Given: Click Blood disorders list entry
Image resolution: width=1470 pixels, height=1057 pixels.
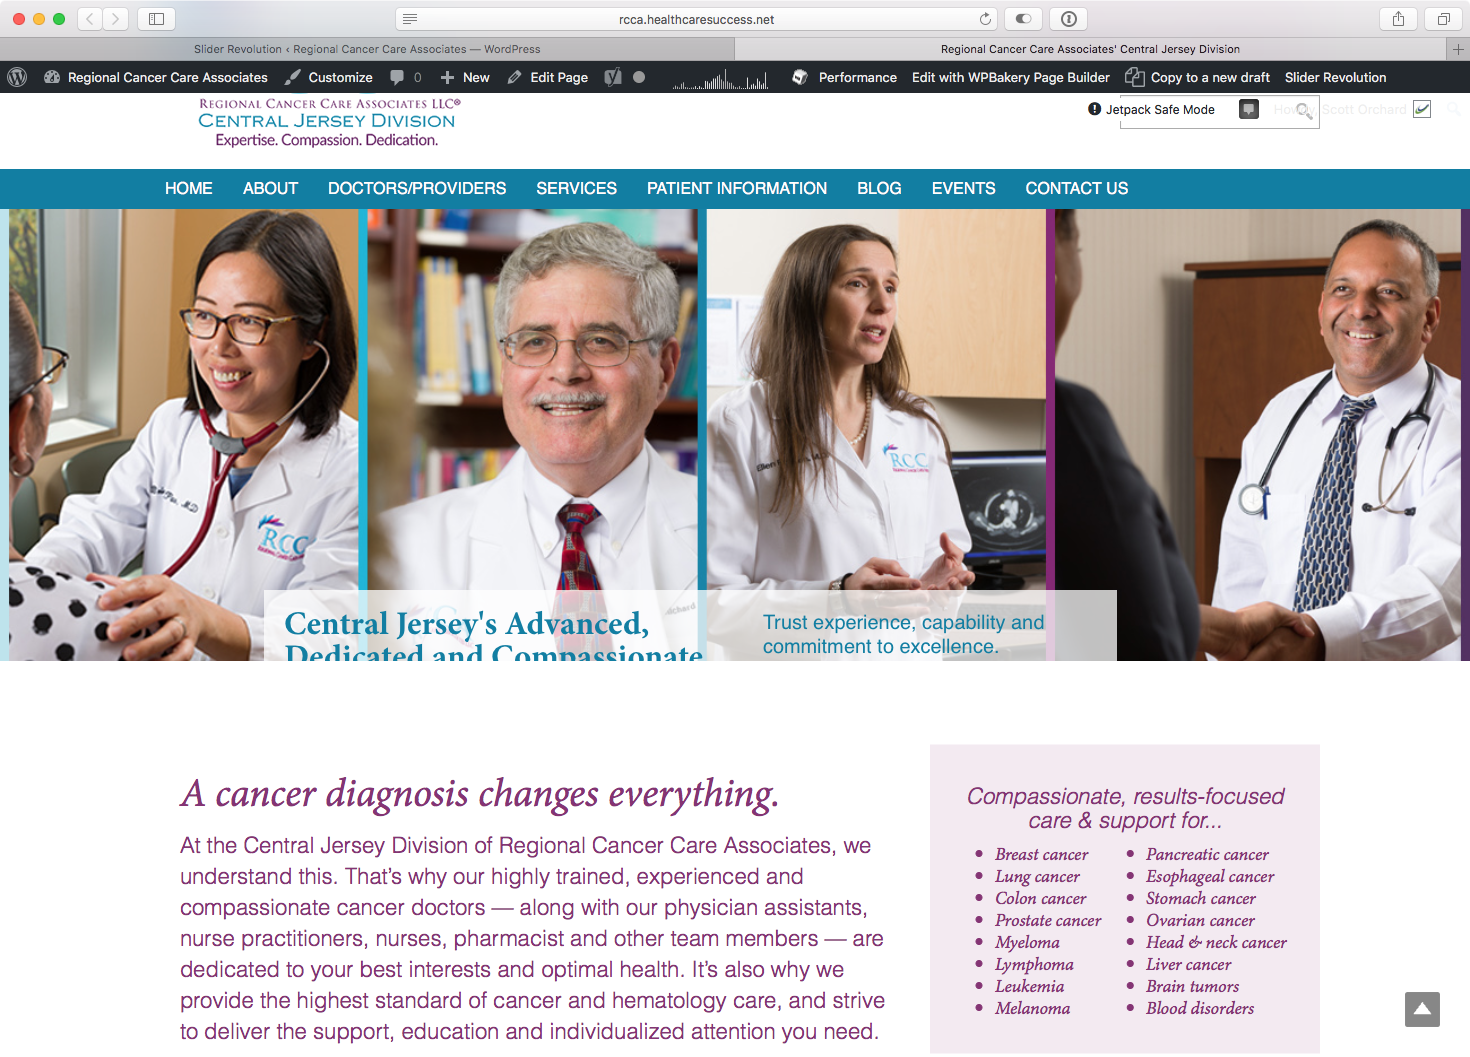Looking at the screenshot, I should (1200, 1008).
